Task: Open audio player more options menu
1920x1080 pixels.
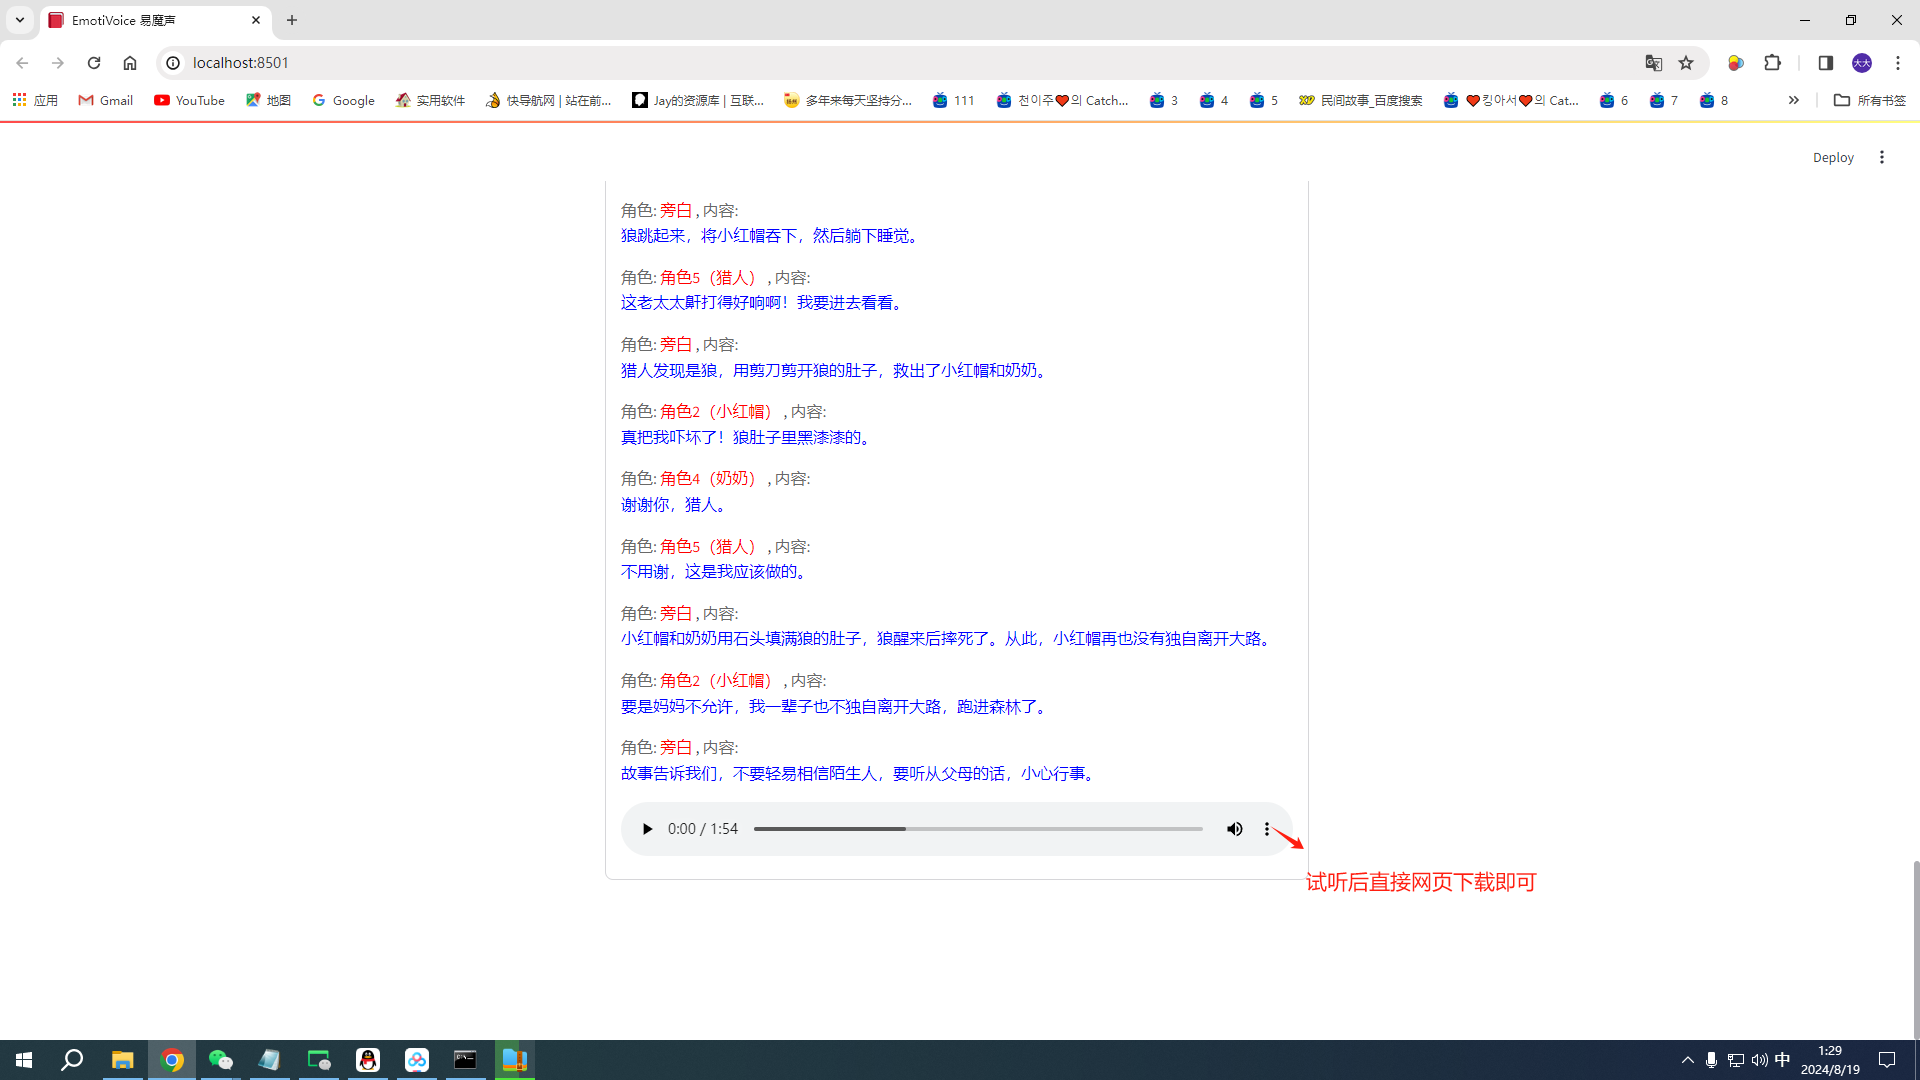Action: (x=1267, y=829)
